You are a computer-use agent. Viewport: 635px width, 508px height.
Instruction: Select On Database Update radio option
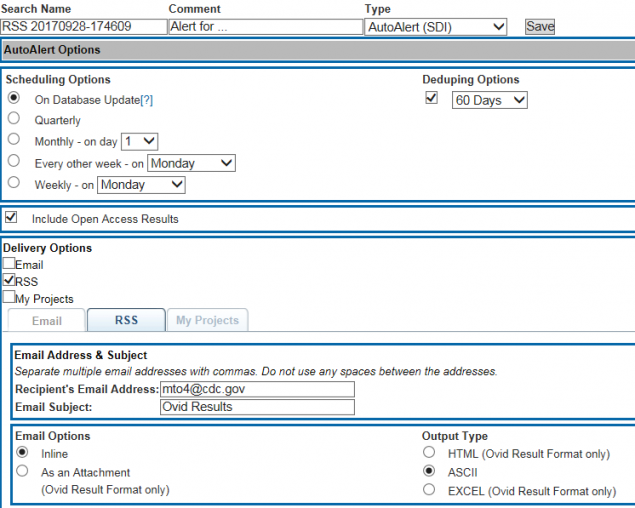(14, 98)
